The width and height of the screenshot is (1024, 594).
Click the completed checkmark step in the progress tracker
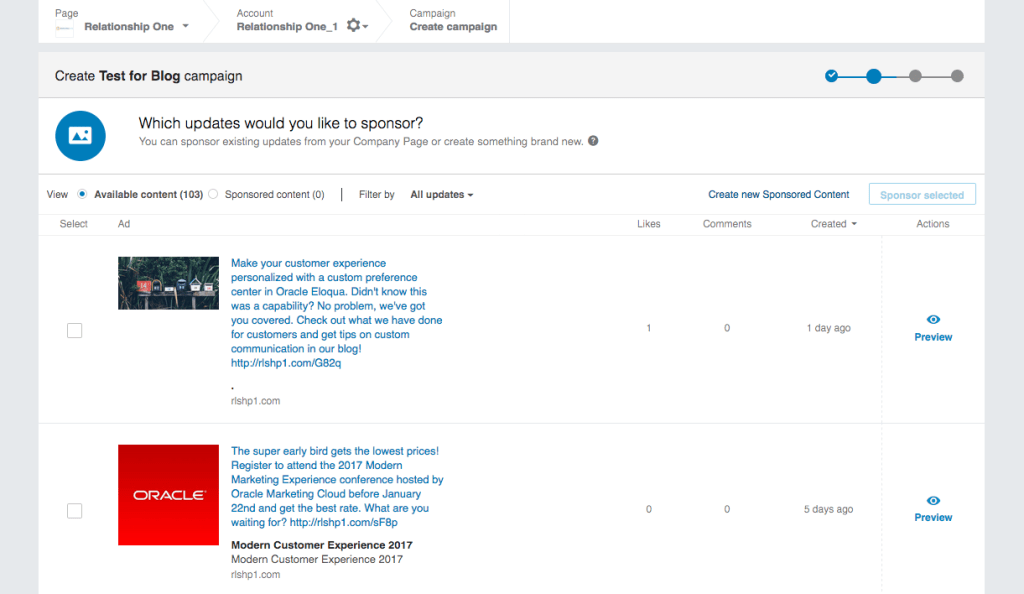pos(831,75)
